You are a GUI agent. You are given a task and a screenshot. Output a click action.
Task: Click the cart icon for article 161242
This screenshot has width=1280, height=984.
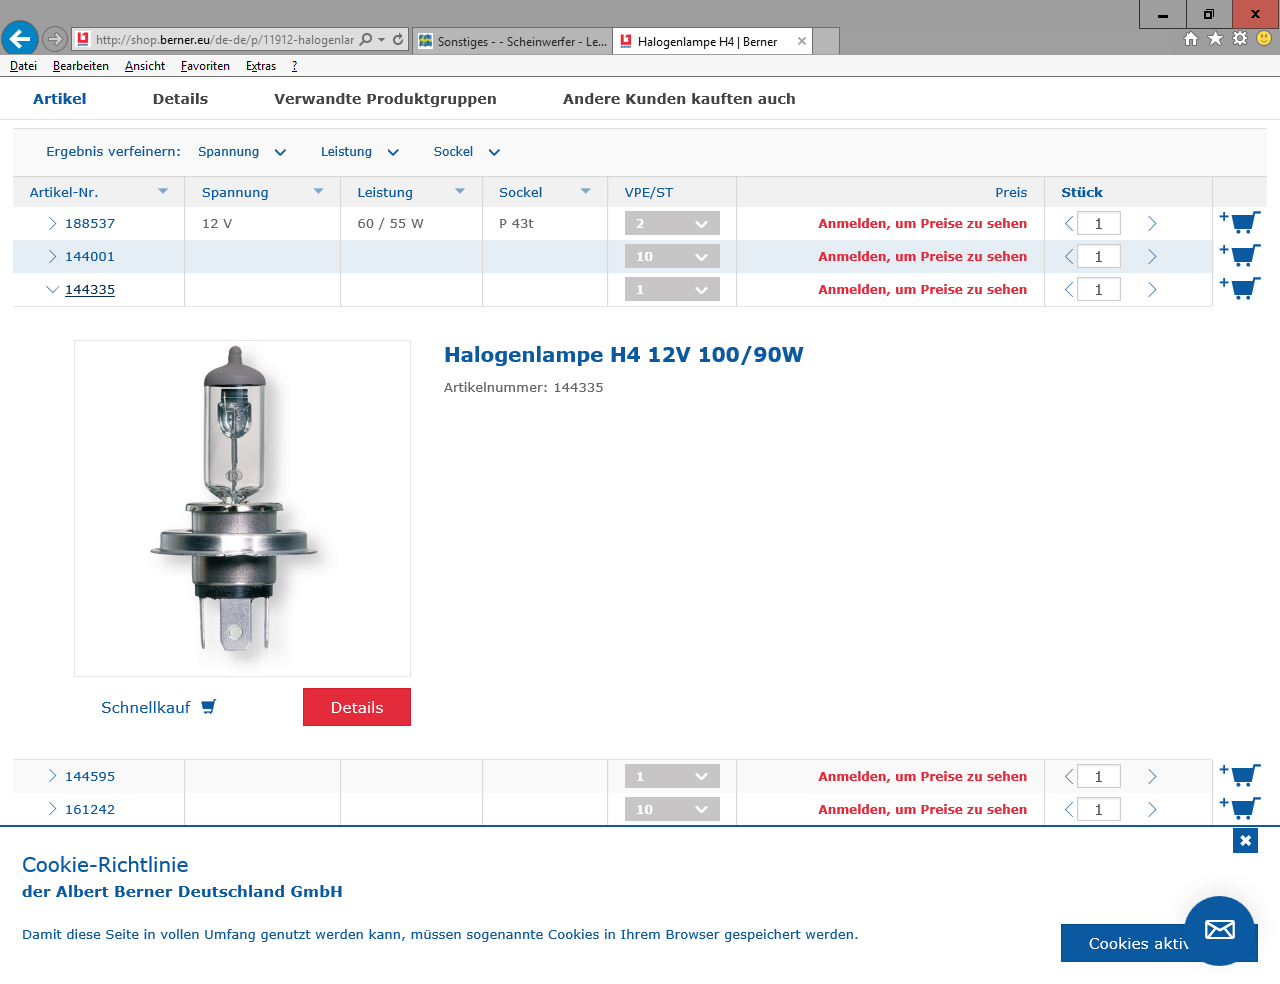pos(1240,807)
